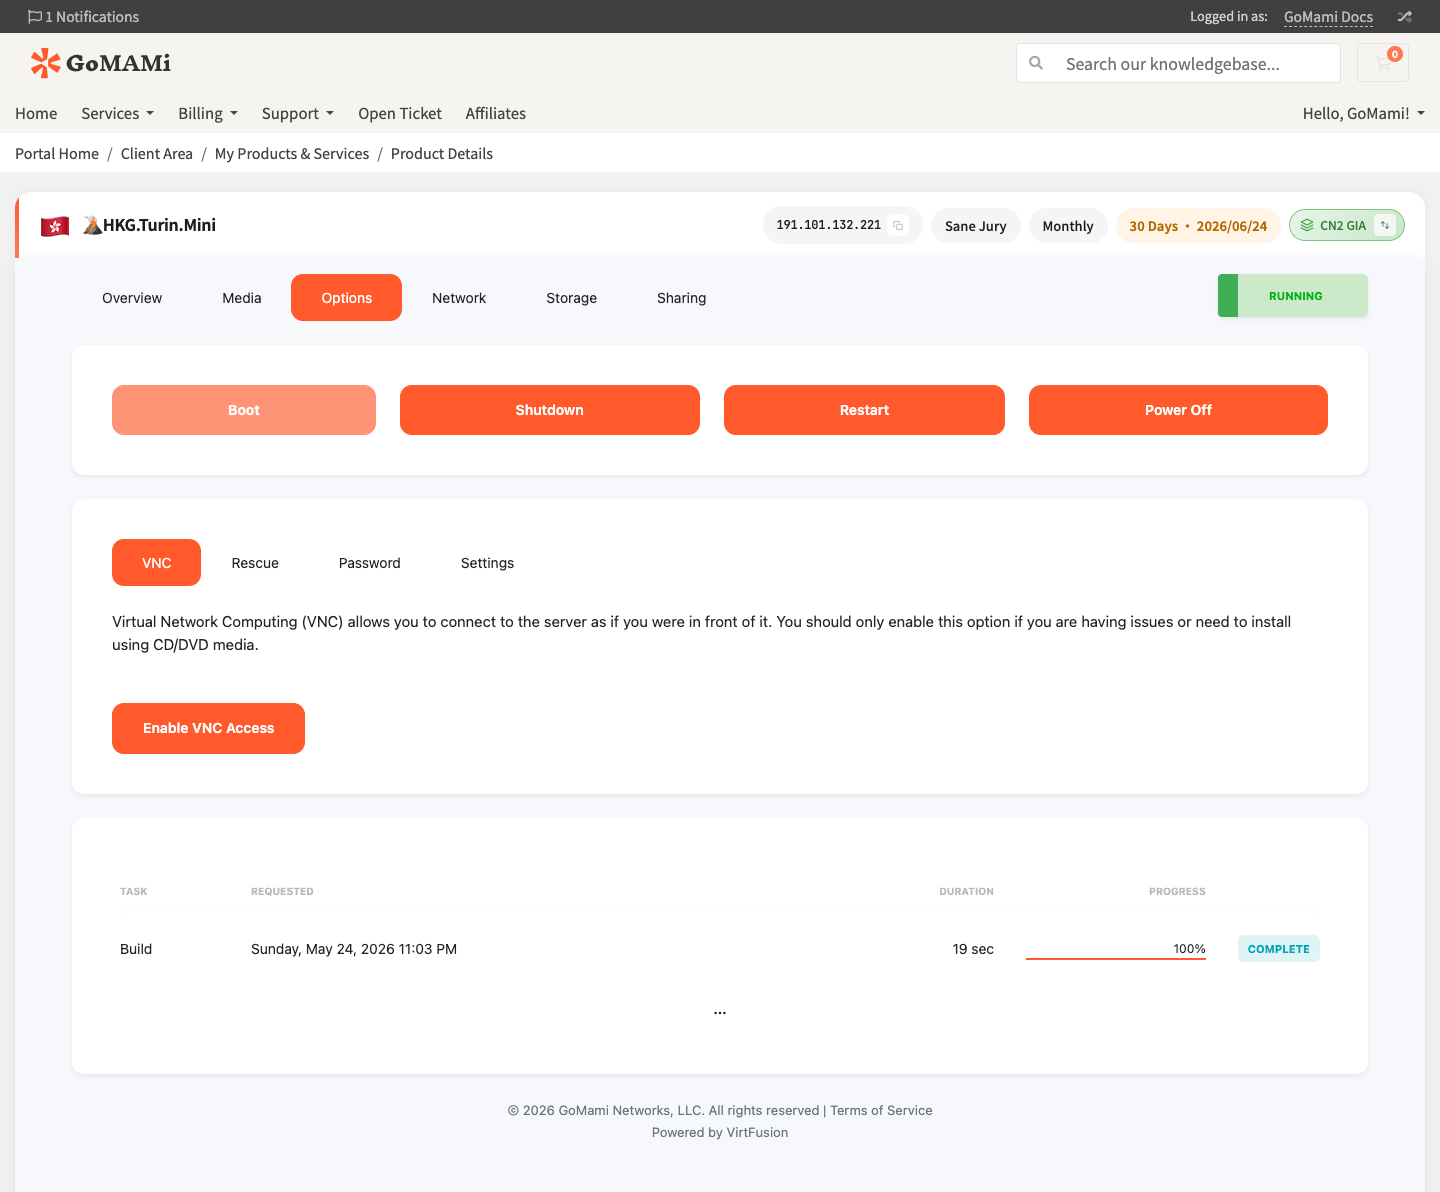The image size is (1440, 1192).
Task: Click the CN2 GIA label
Action: pyautogui.click(x=1343, y=226)
